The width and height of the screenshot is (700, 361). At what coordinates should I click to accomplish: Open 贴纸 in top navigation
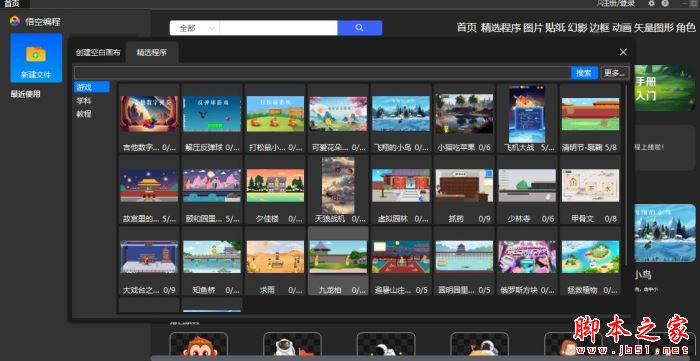(x=555, y=28)
